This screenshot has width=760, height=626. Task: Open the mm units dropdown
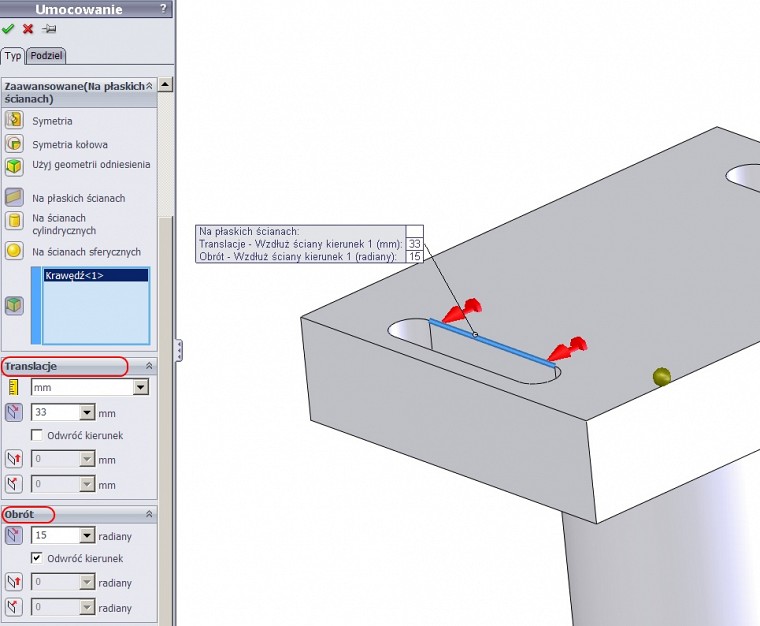141,387
